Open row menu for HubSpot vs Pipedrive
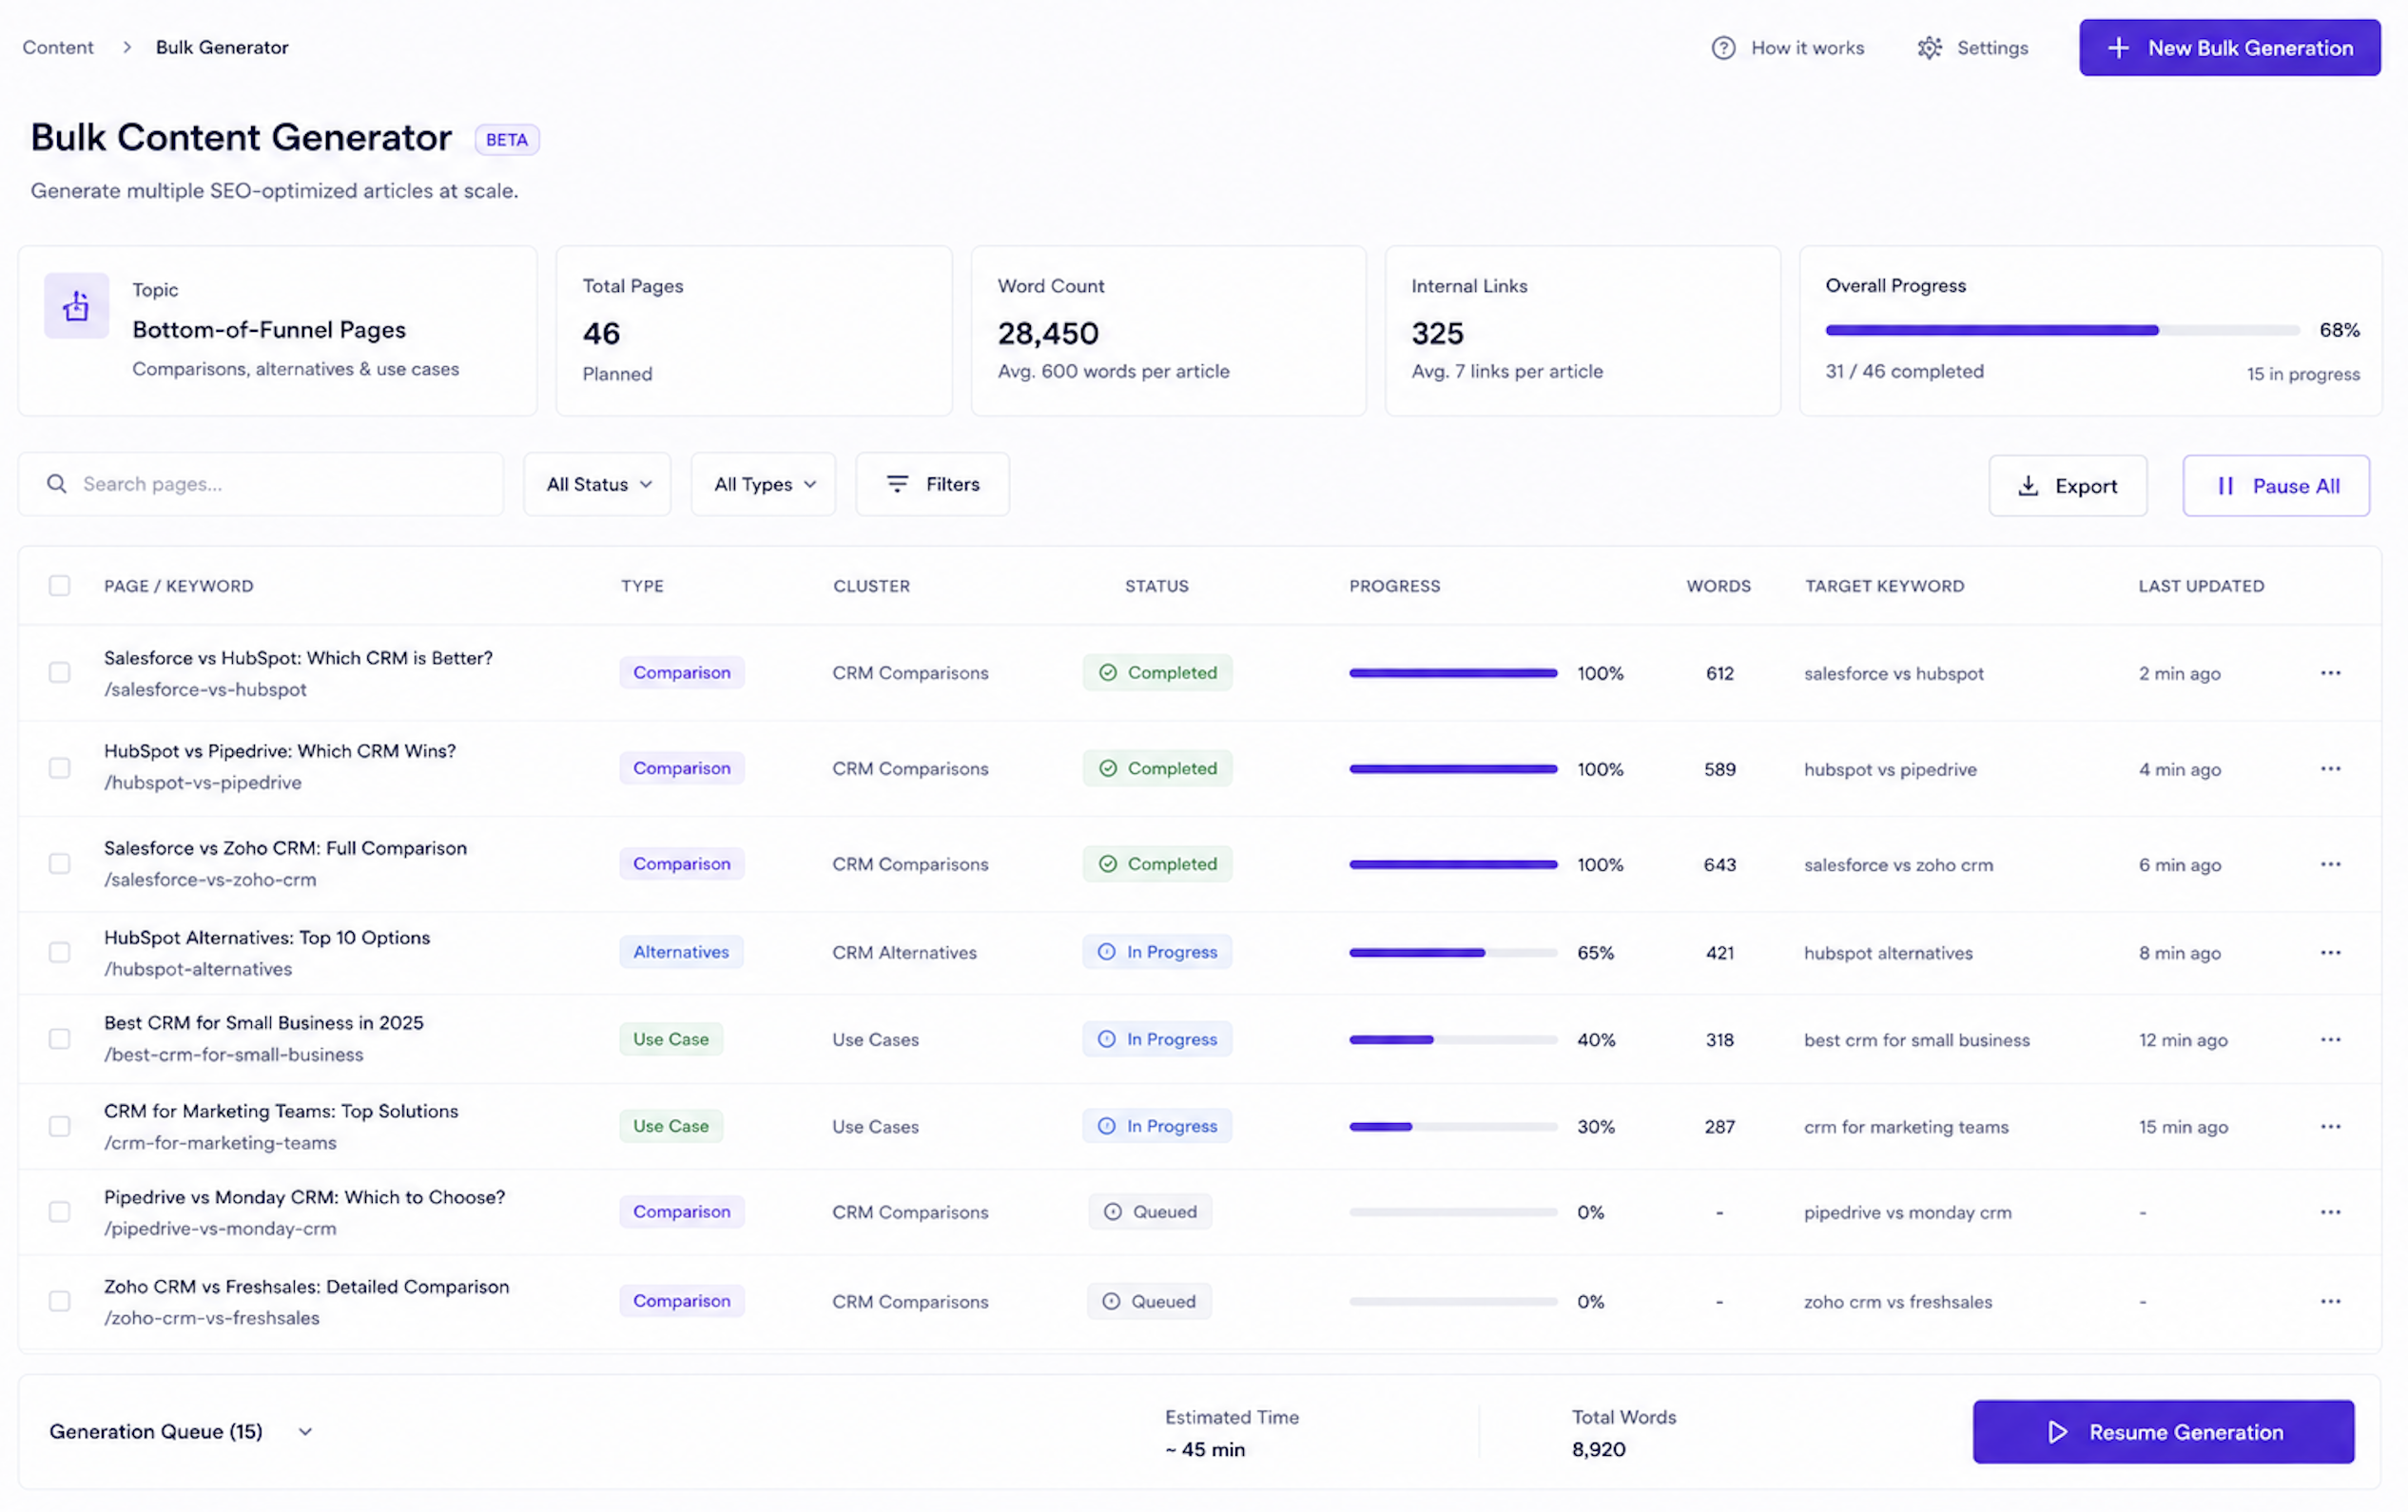Image resolution: width=2408 pixels, height=1512 pixels. point(2330,769)
